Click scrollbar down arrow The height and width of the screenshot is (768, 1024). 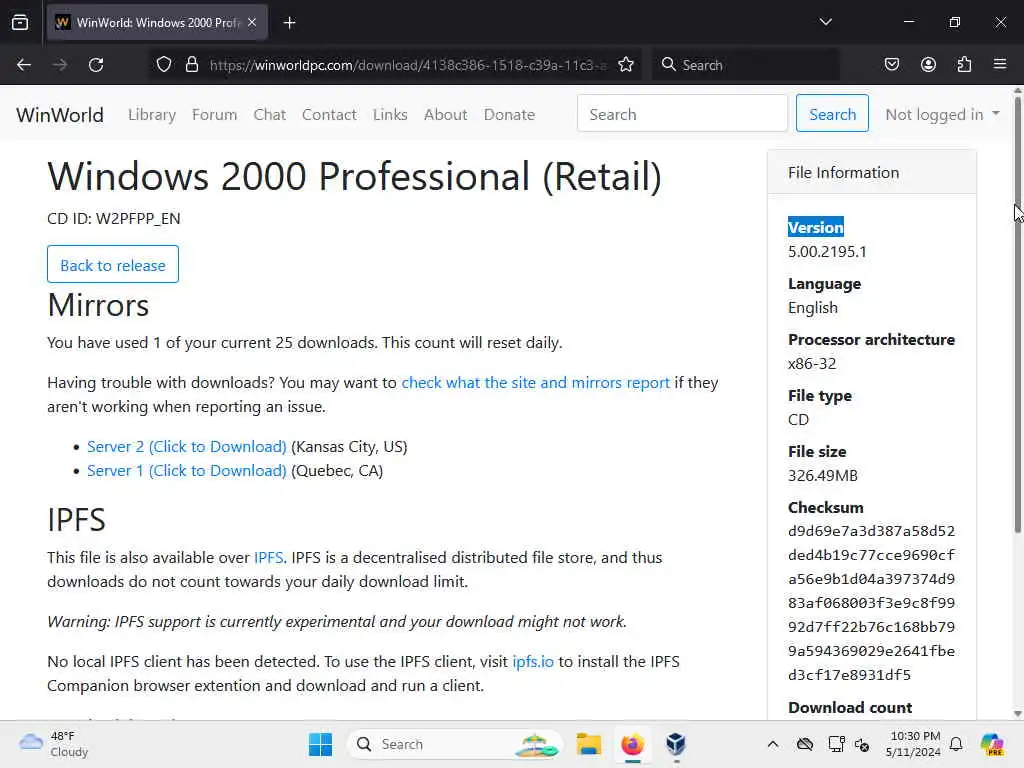point(1017,714)
